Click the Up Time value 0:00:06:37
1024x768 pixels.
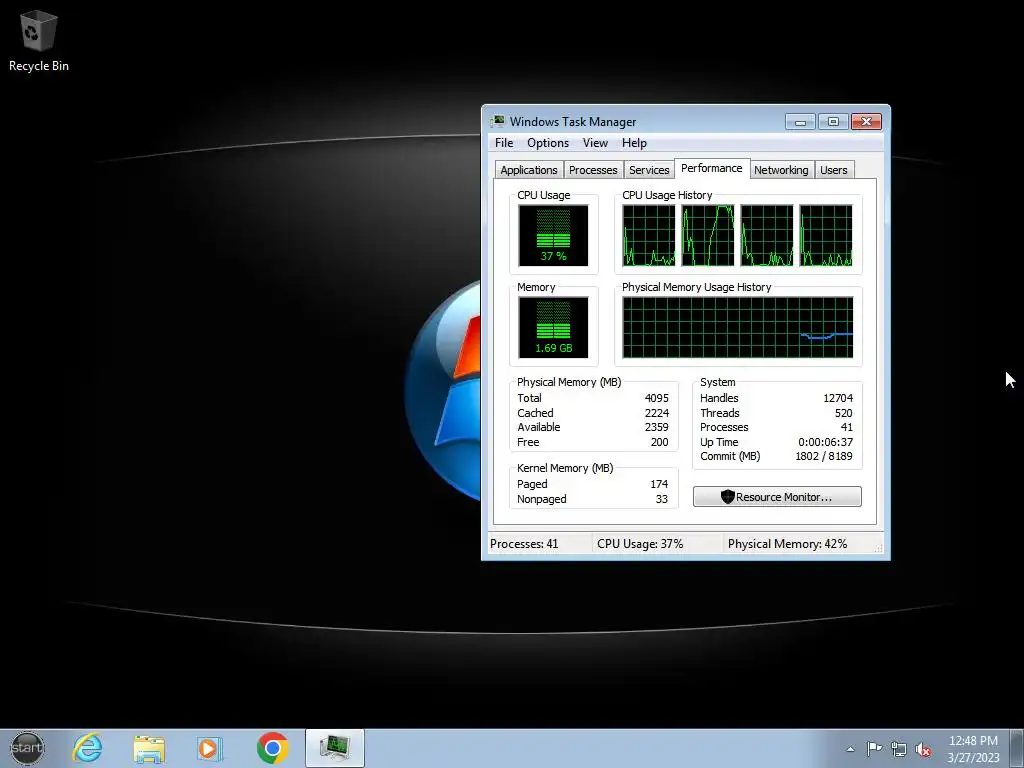(825, 442)
